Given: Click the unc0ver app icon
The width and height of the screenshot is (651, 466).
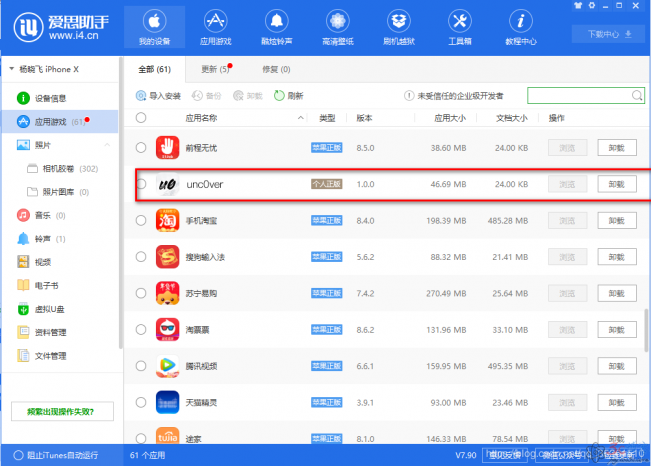Looking at the screenshot, I should coord(167,184).
